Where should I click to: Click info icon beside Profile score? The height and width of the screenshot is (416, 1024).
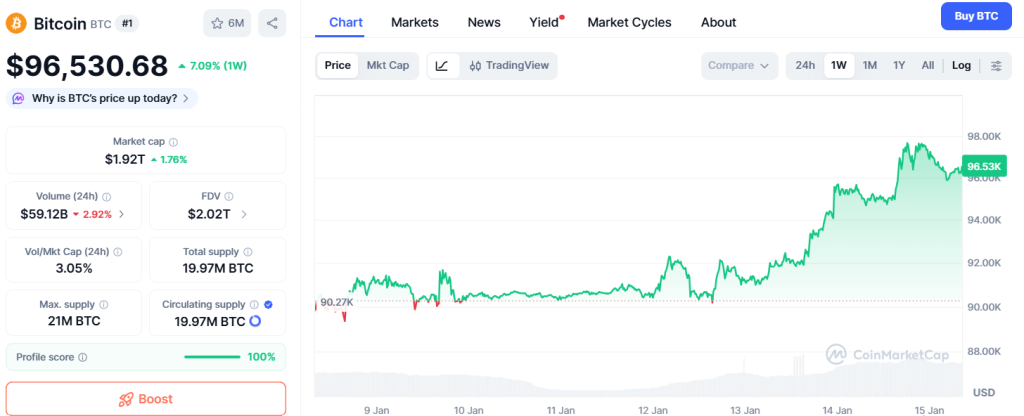point(82,357)
